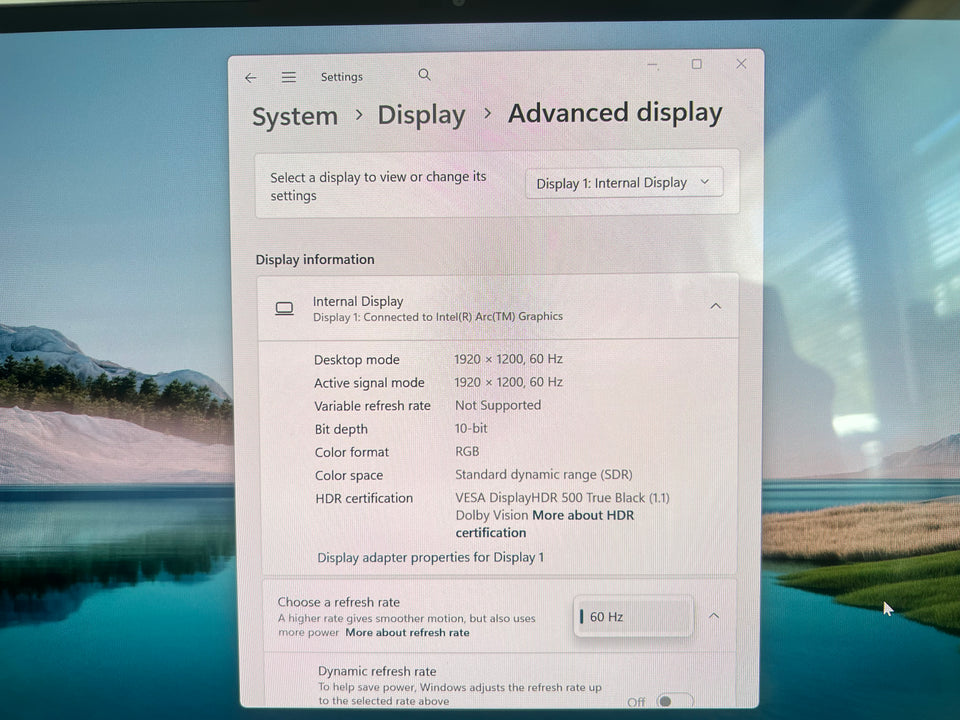Collapse the Choose a refresh rate section
This screenshot has width=960, height=720.
[714, 616]
